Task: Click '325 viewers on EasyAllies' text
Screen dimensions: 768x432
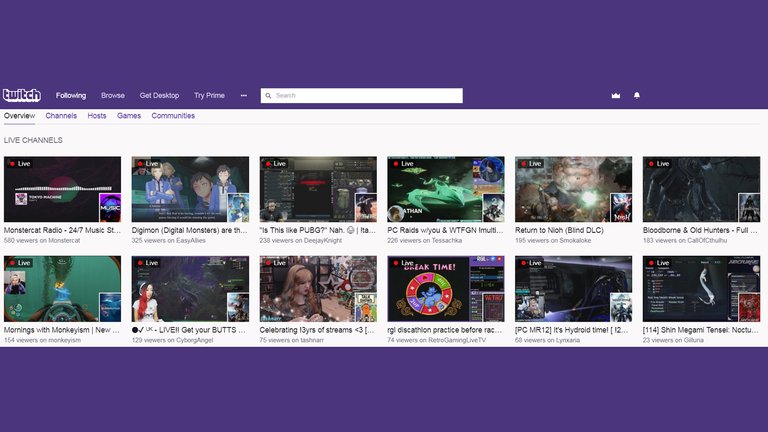Action: [168, 240]
